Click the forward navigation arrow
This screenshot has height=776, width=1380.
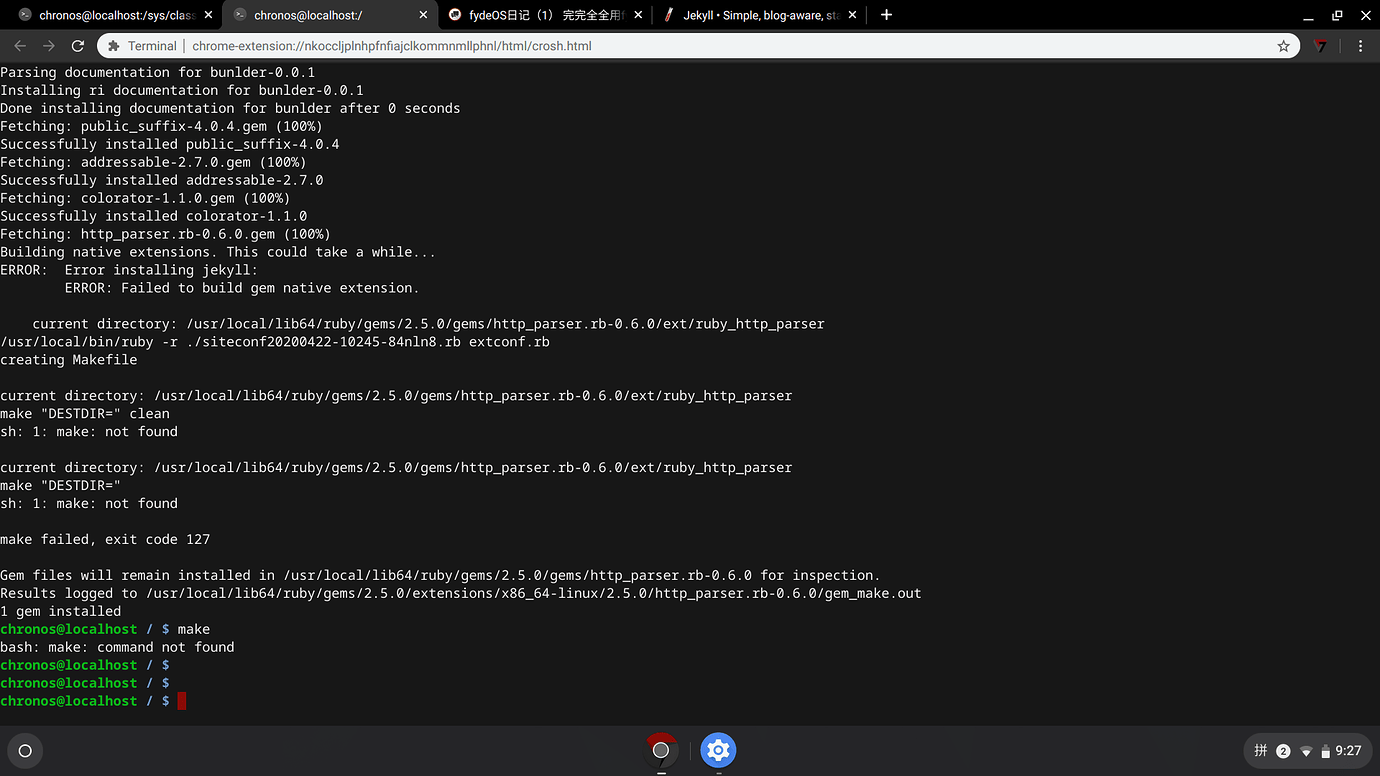(x=48, y=45)
